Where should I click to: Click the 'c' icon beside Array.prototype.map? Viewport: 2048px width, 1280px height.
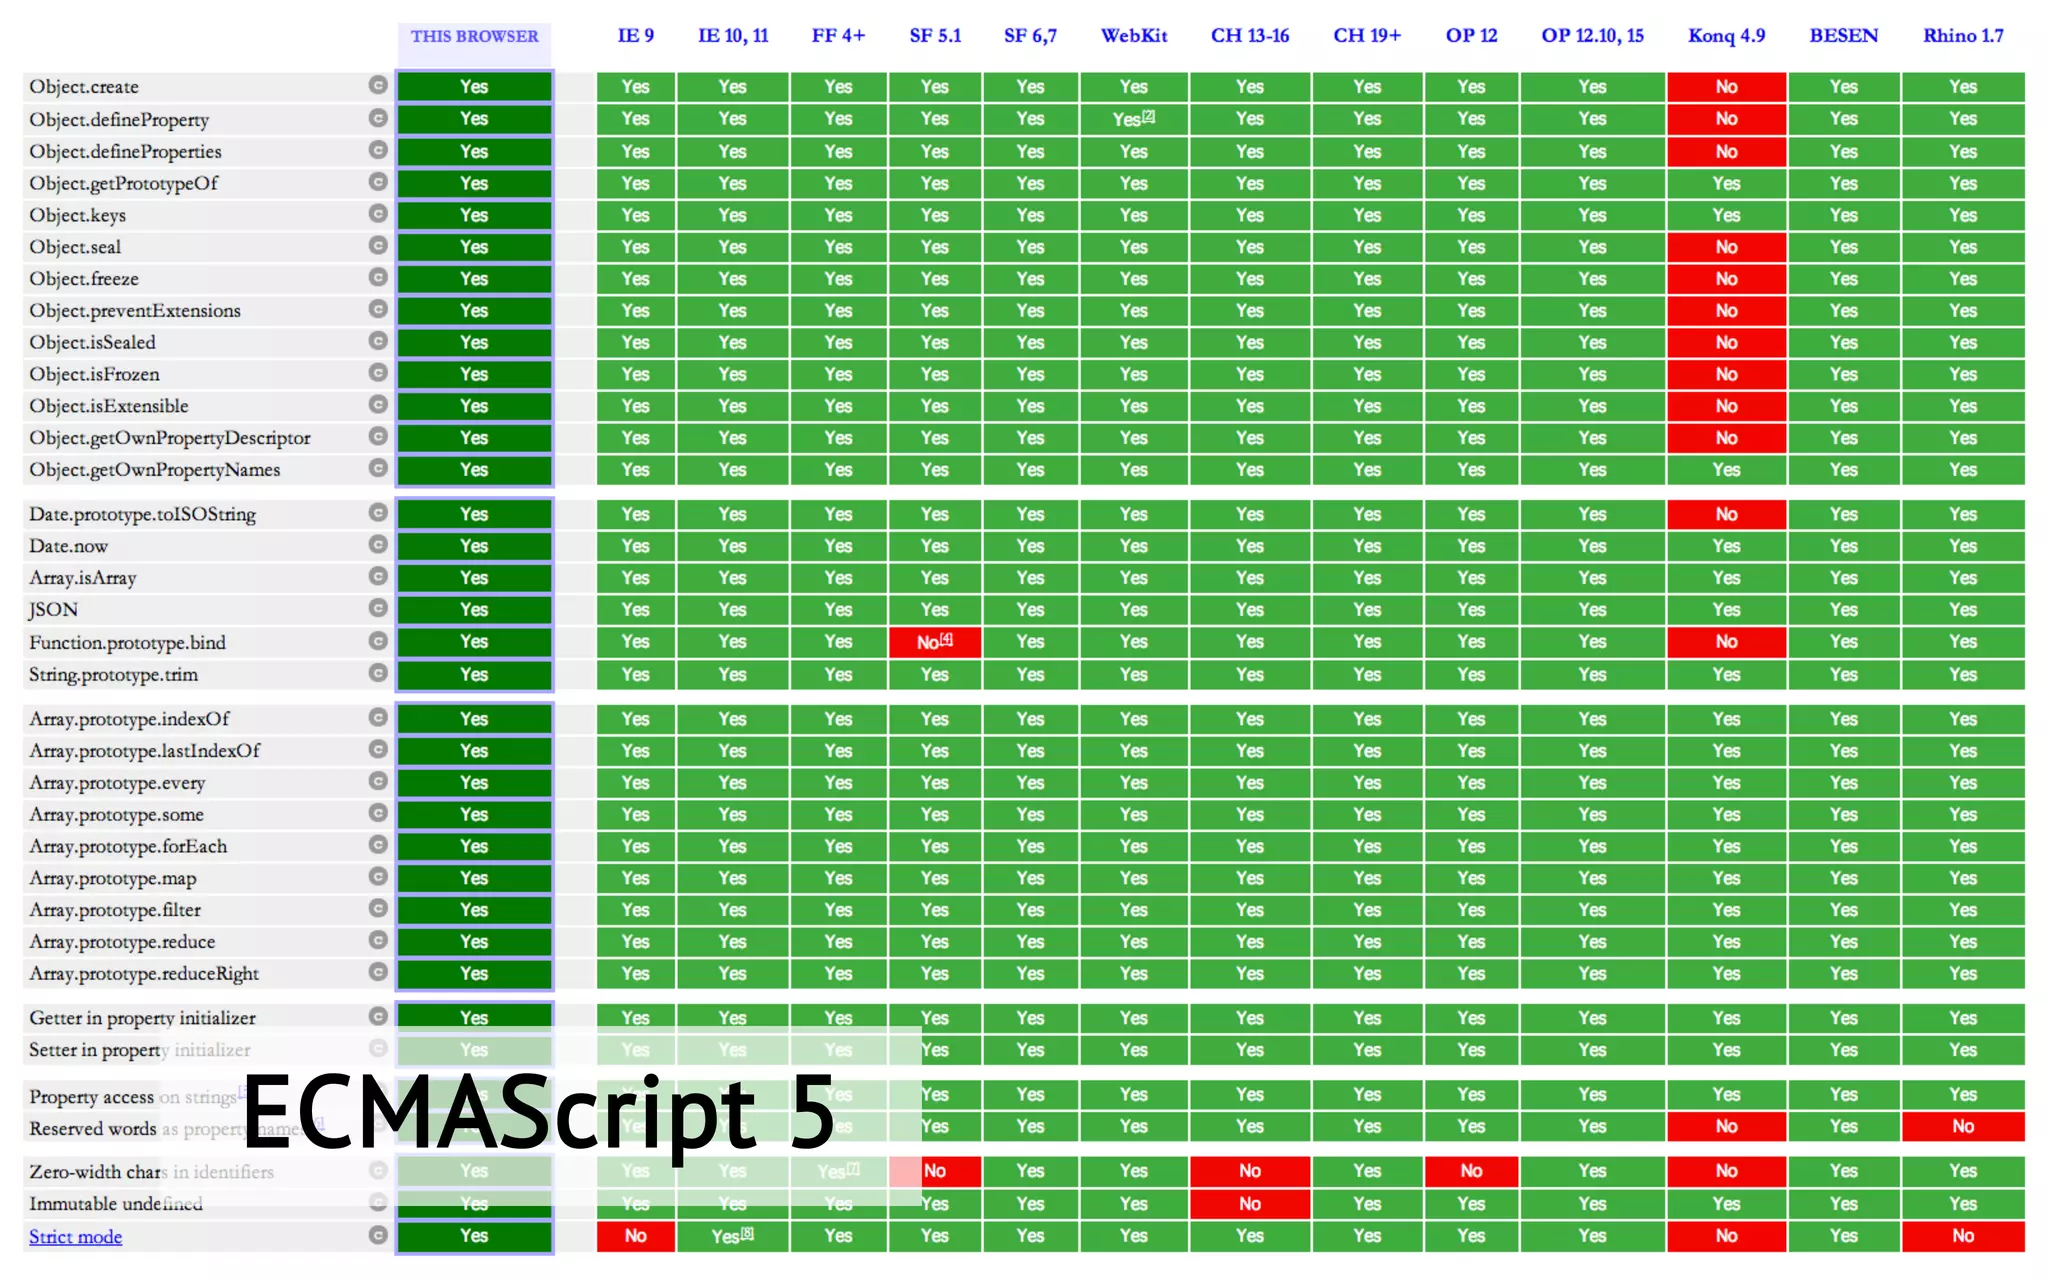click(378, 877)
